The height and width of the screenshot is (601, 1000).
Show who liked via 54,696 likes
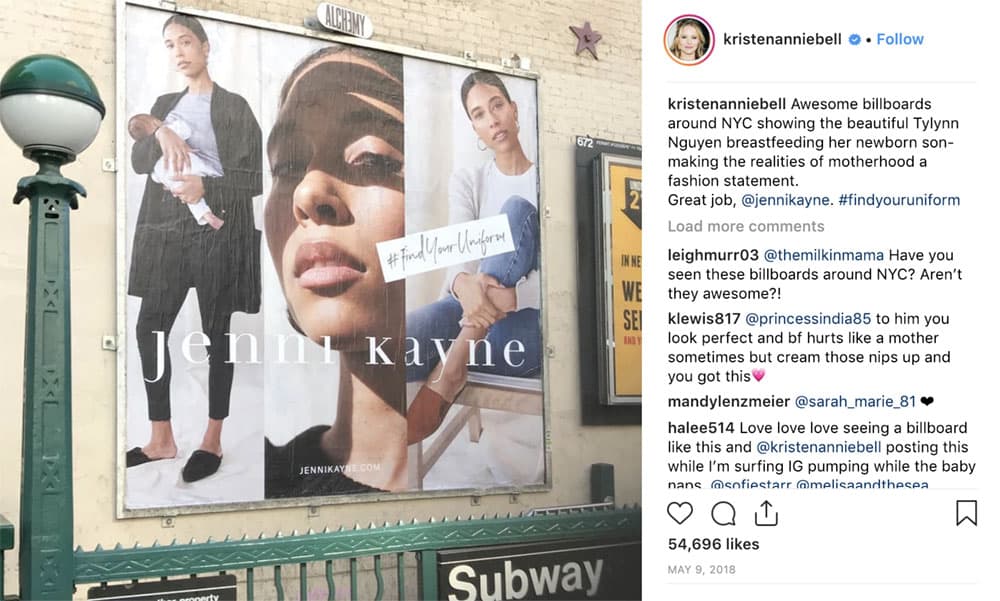[714, 544]
